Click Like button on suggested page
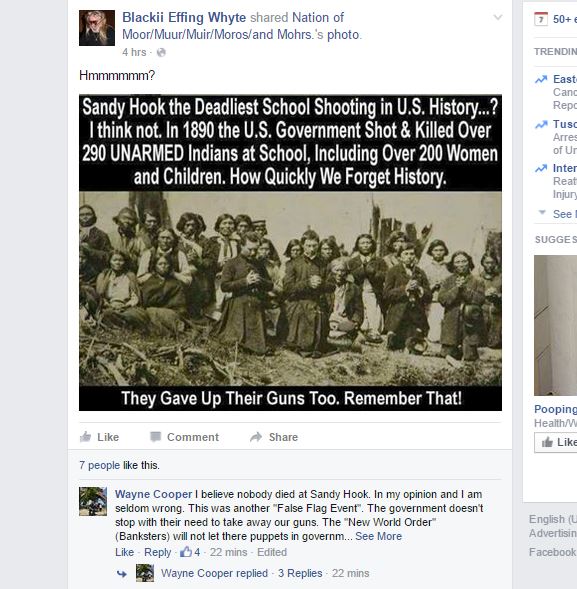The image size is (577, 589). (x=556, y=443)
